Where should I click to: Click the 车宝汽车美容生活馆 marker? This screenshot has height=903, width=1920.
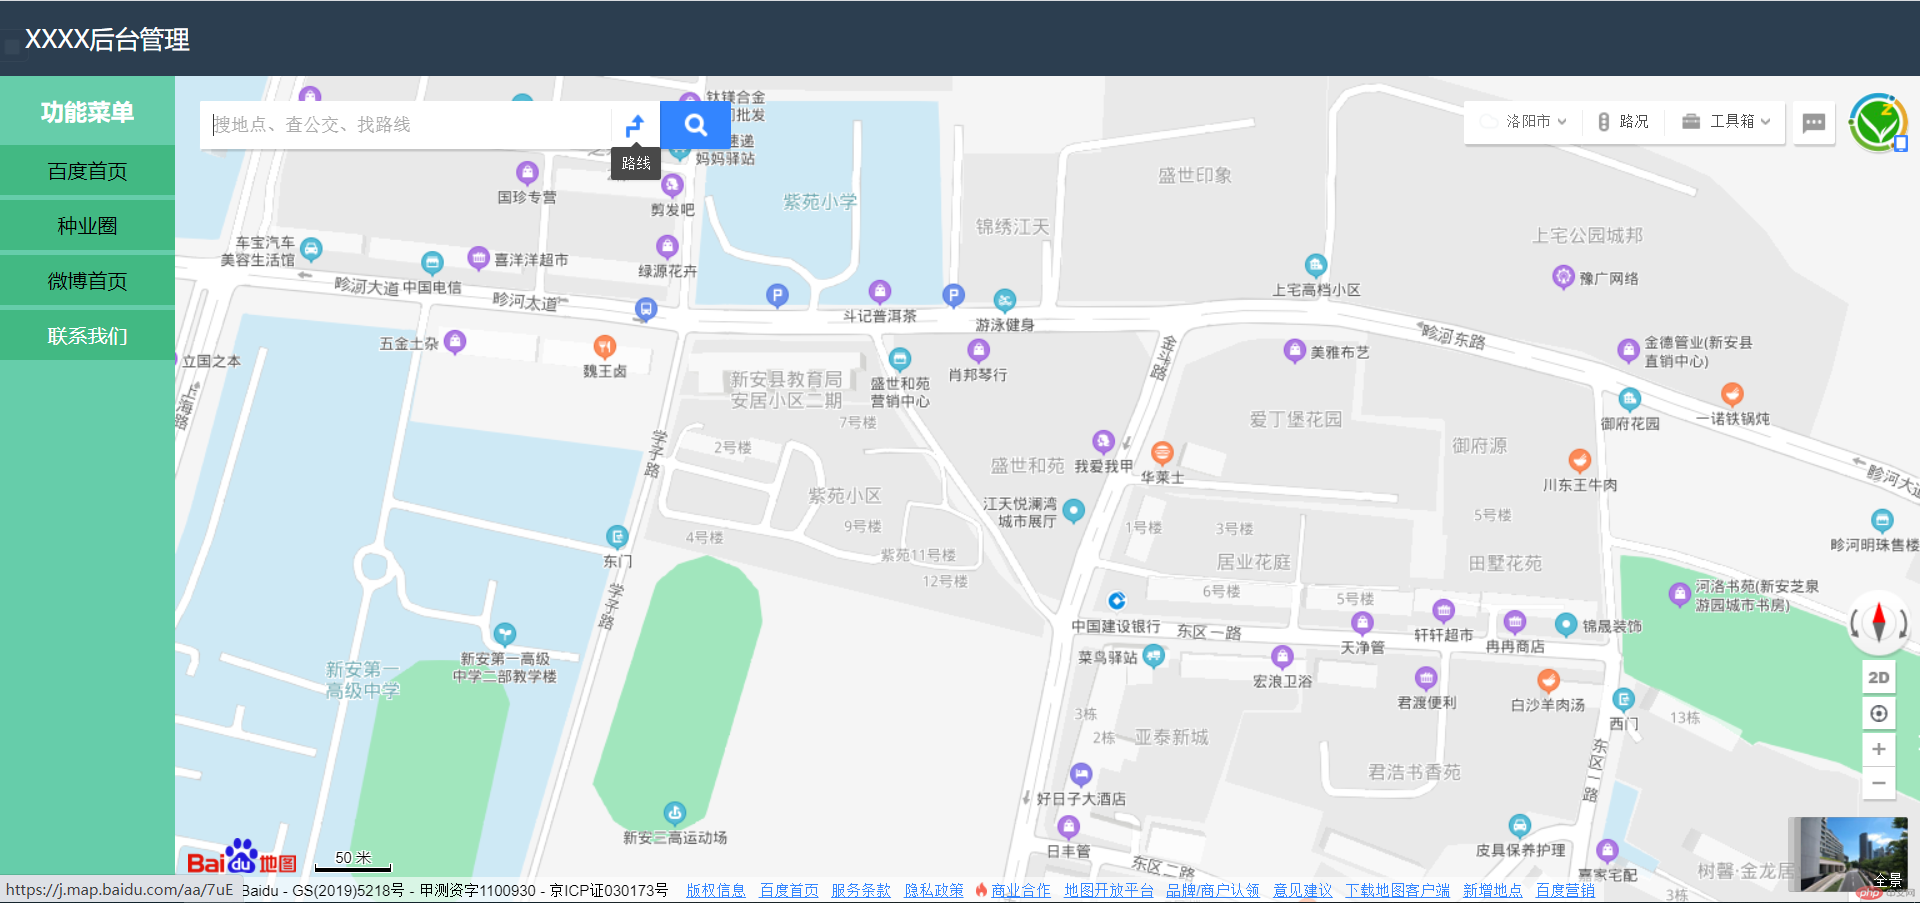(x=311, y=248)
